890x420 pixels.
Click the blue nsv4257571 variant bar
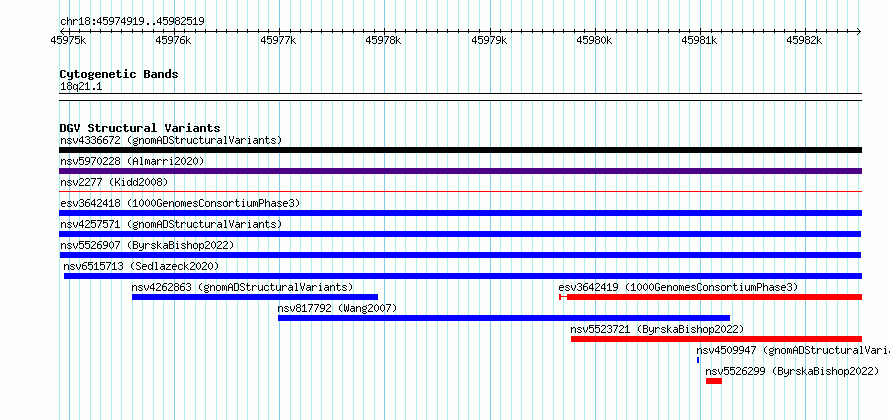click(460, 234)
